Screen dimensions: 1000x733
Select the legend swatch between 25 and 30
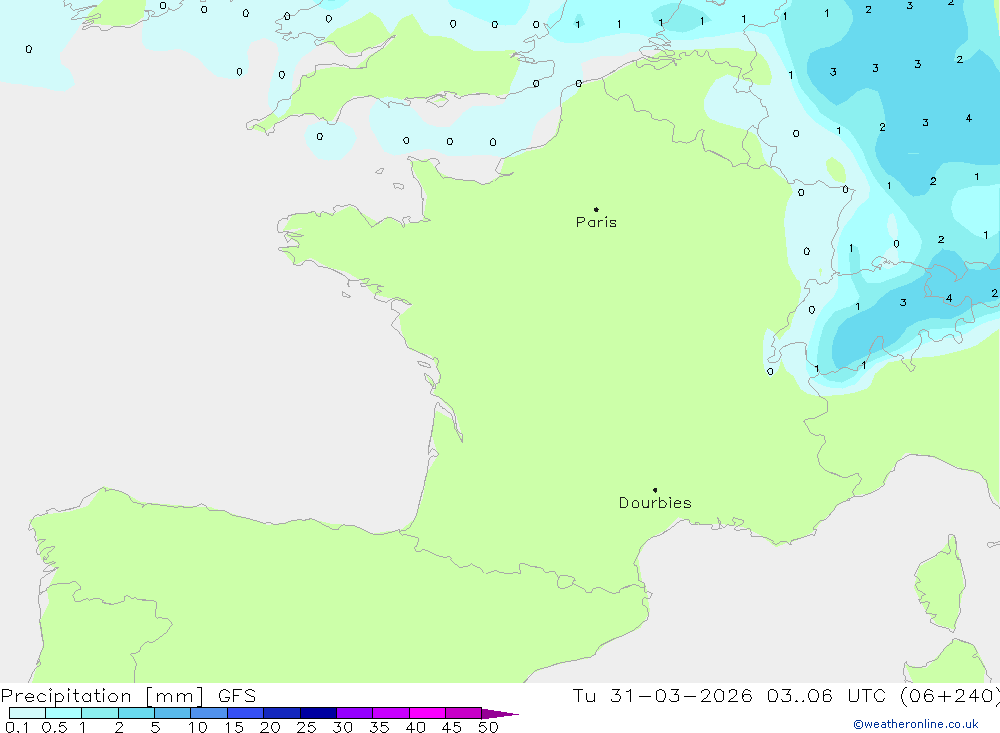pos(318,713)
